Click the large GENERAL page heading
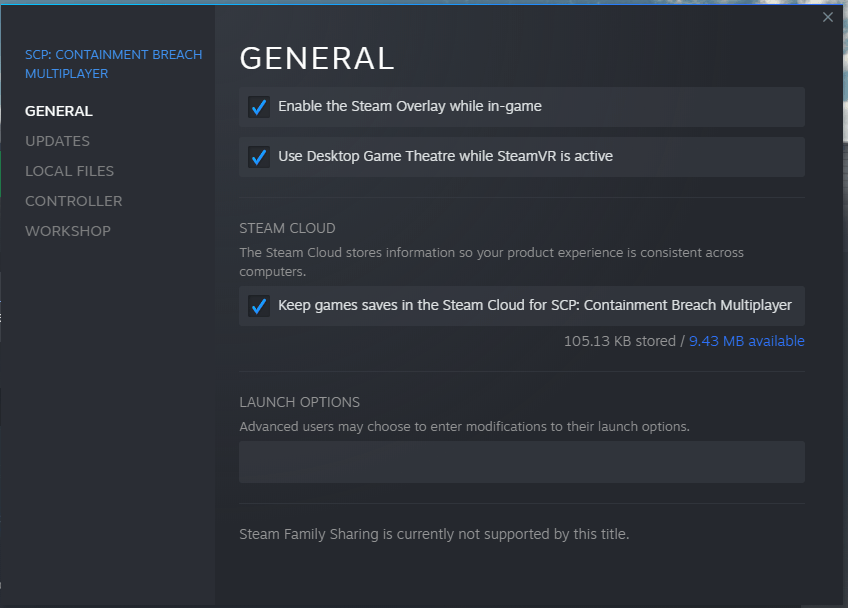This screenshot has width=848, height=608. 317,58
